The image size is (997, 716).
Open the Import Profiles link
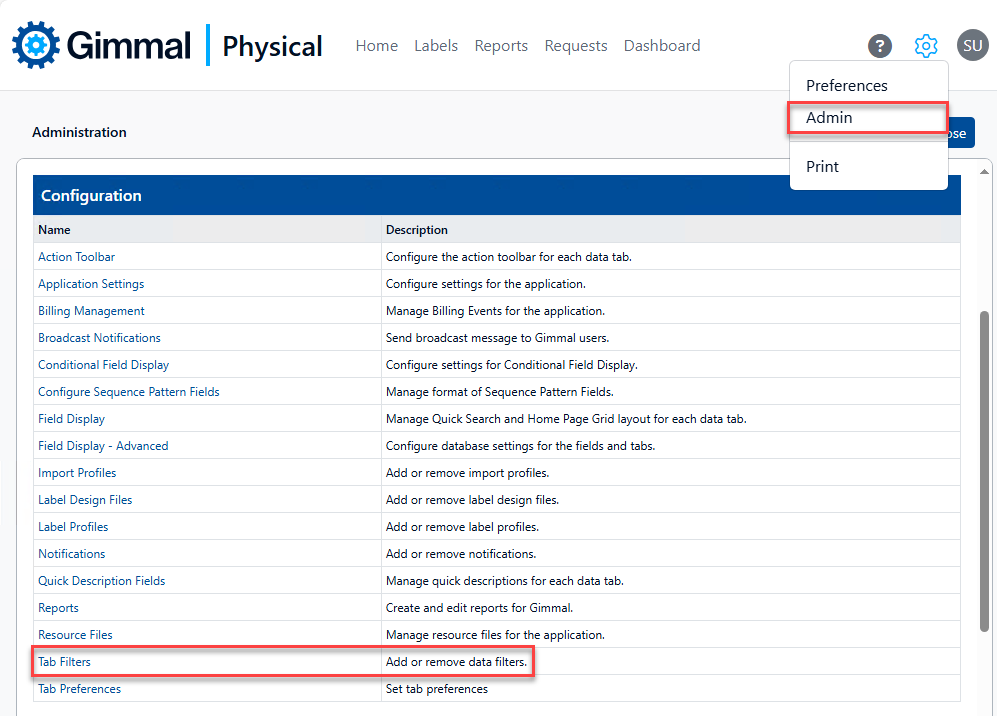[x=77, y=473]
